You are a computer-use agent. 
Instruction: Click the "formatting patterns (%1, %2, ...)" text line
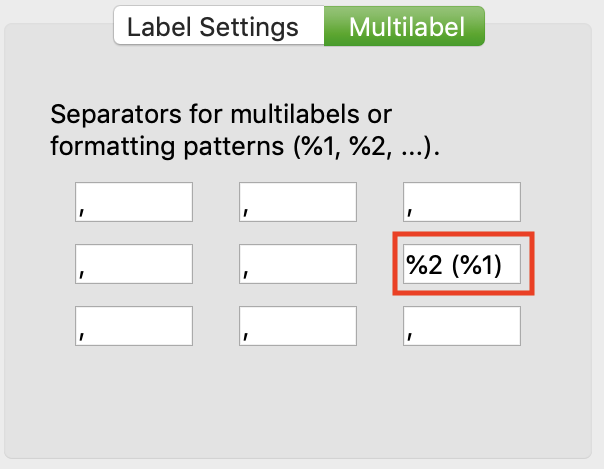[245, 147]
